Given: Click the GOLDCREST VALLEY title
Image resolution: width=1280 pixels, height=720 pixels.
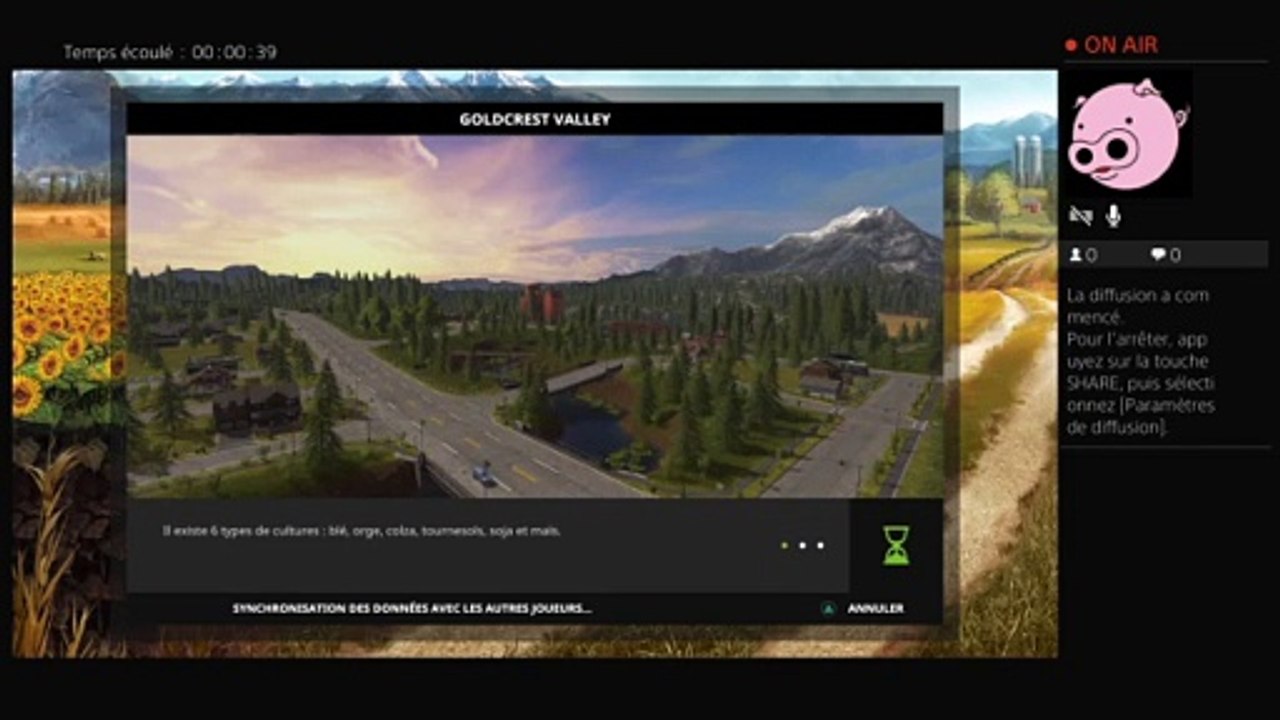Looking at the screenshot, I should coord(535,119).
